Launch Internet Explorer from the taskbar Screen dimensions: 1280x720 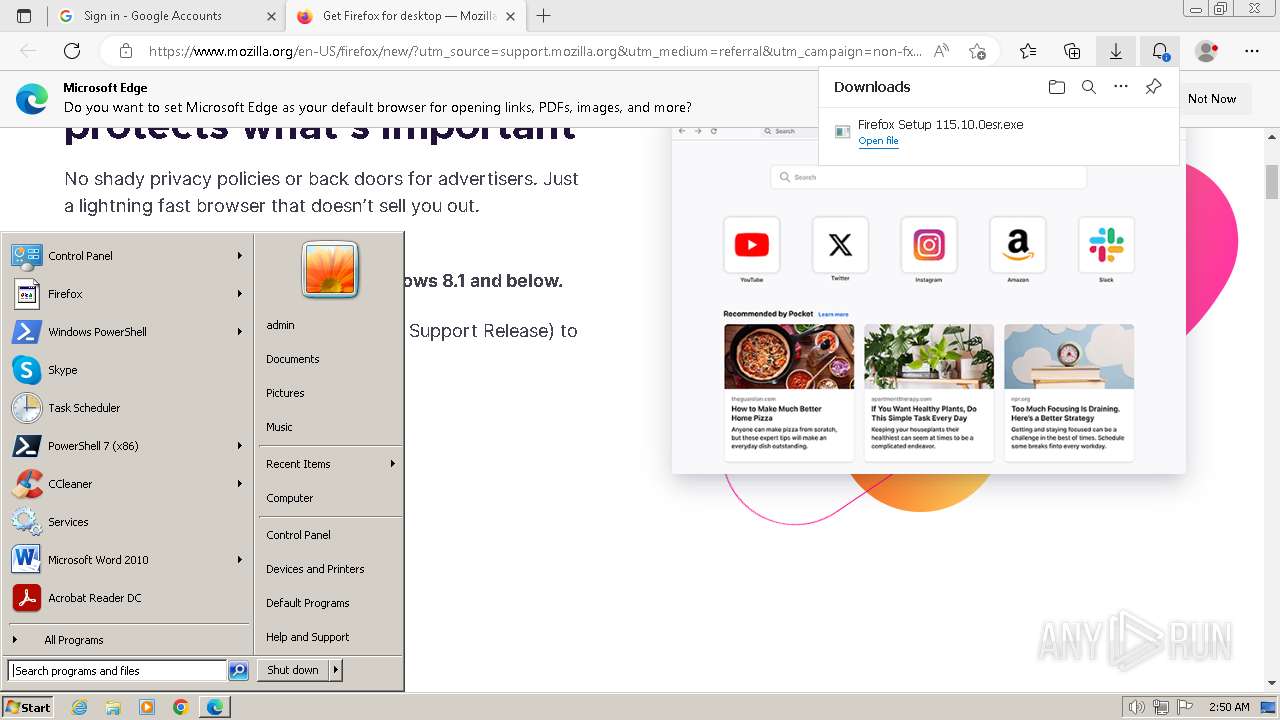click(80, 707)
